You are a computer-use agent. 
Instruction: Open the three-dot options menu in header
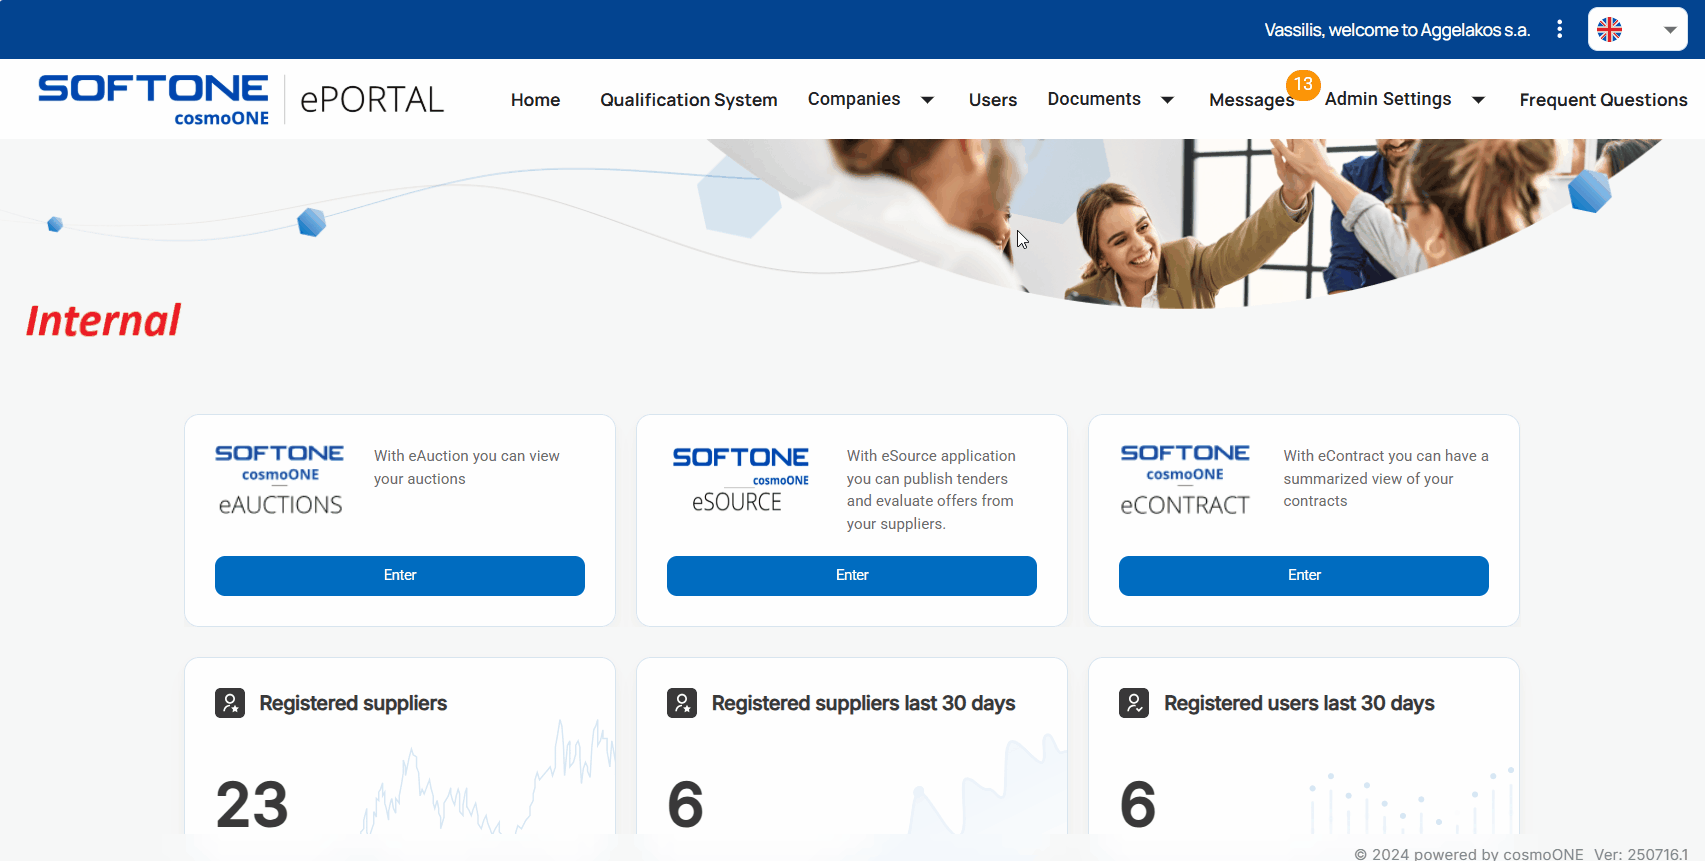(1559, 29)
